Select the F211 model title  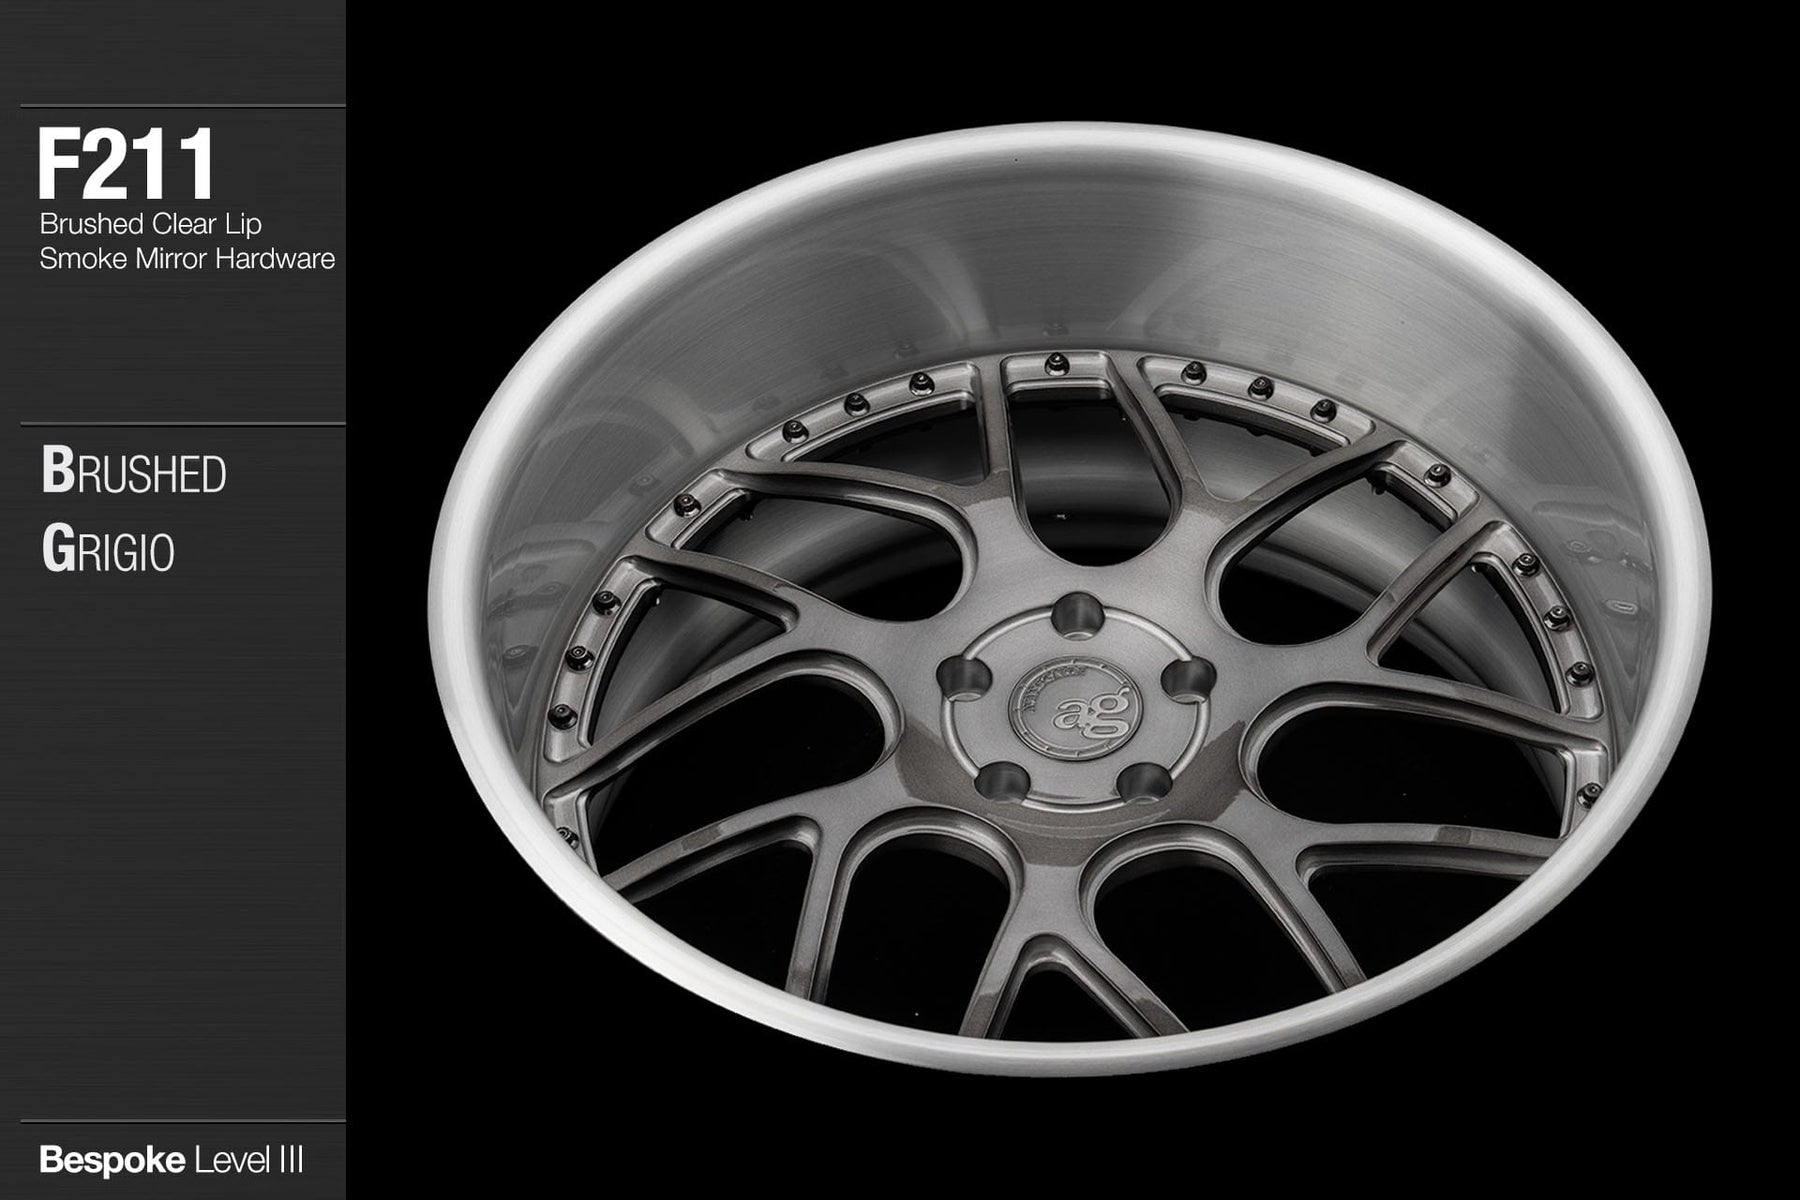[126, 165]
